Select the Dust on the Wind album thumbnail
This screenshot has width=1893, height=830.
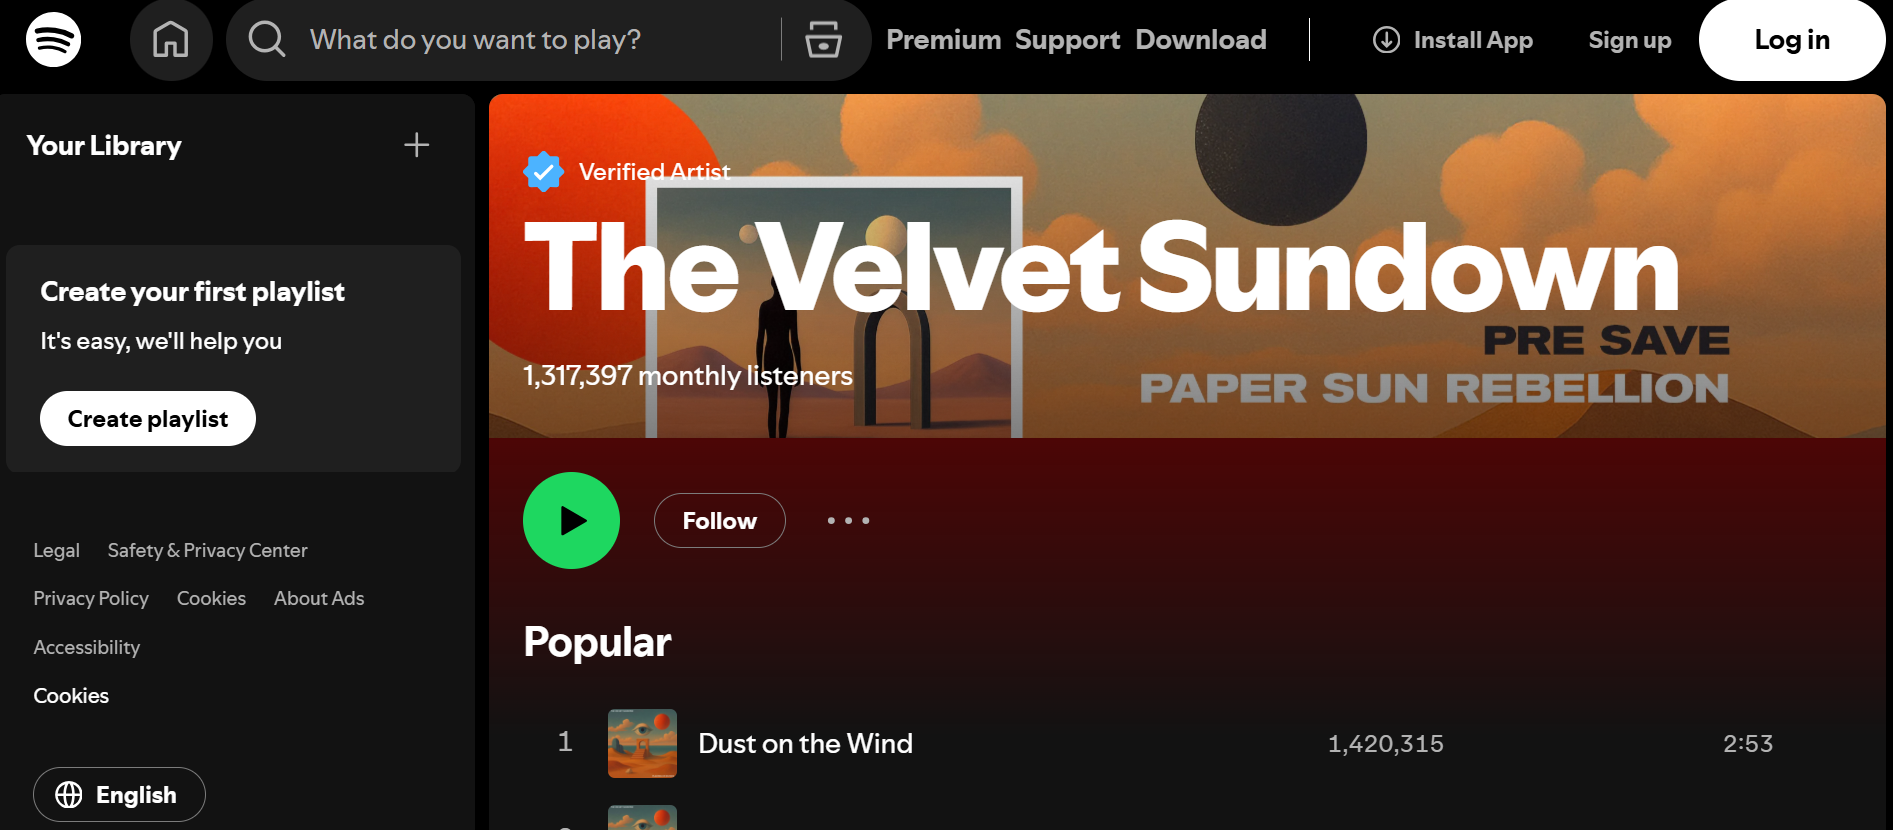click(642, 743)
